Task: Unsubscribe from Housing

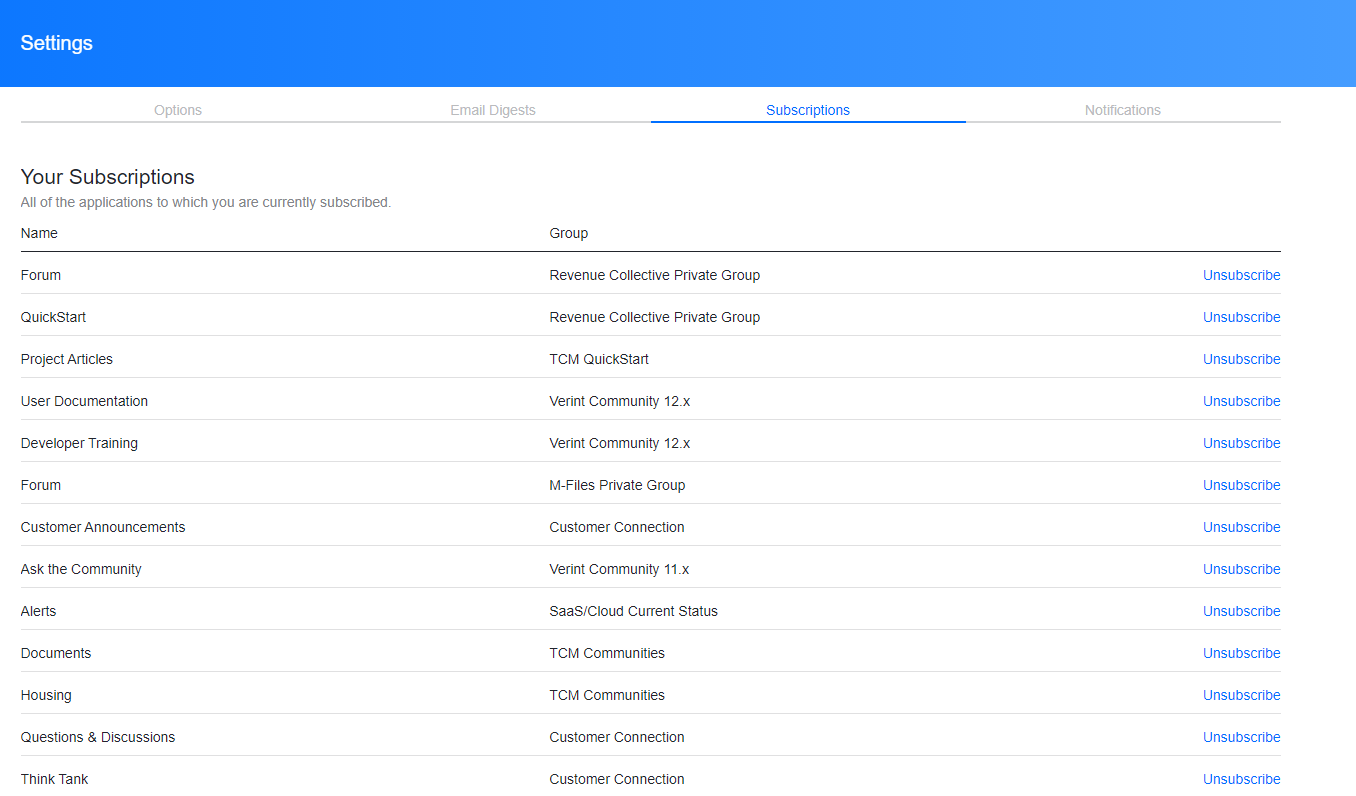Action: (x=1241, y=695)
